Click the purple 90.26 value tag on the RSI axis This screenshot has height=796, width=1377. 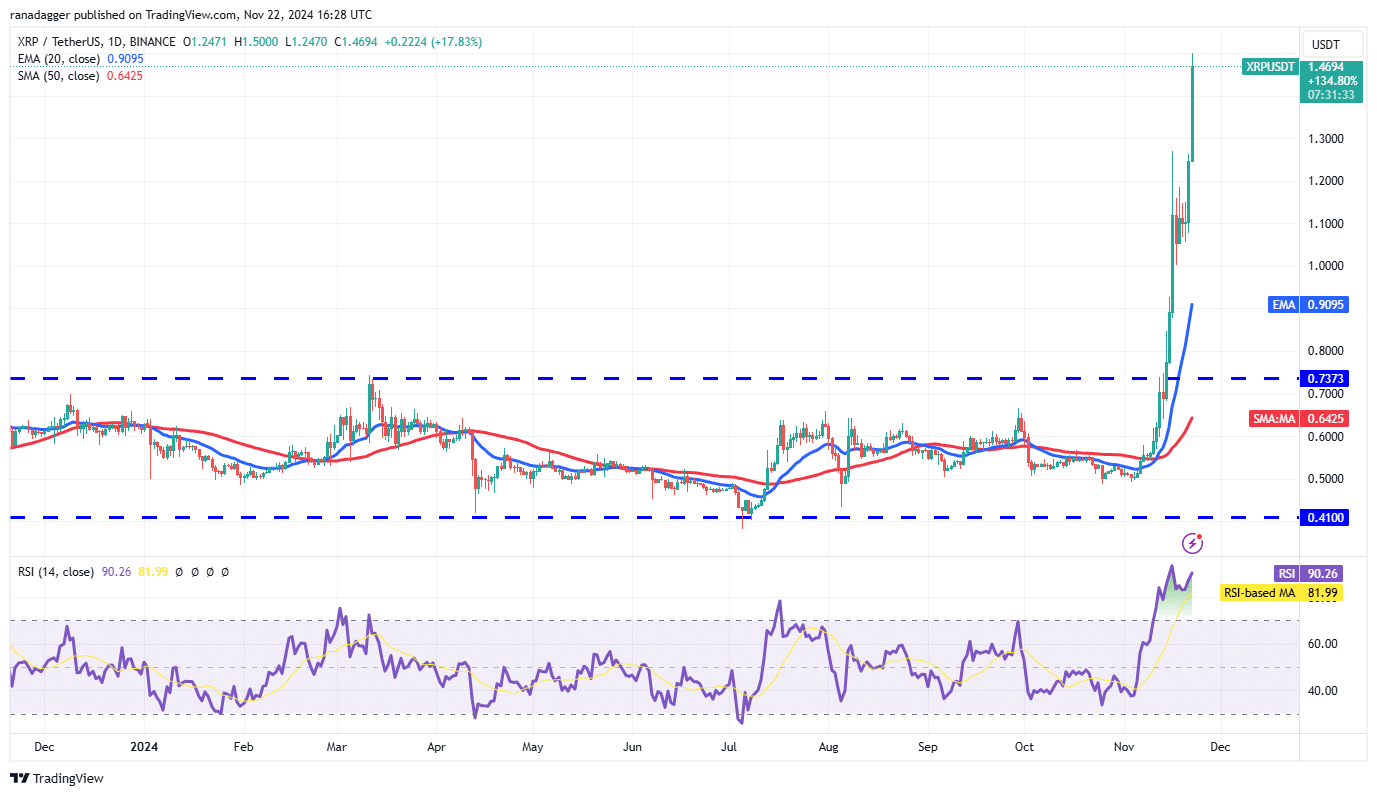coord(1321,574)
